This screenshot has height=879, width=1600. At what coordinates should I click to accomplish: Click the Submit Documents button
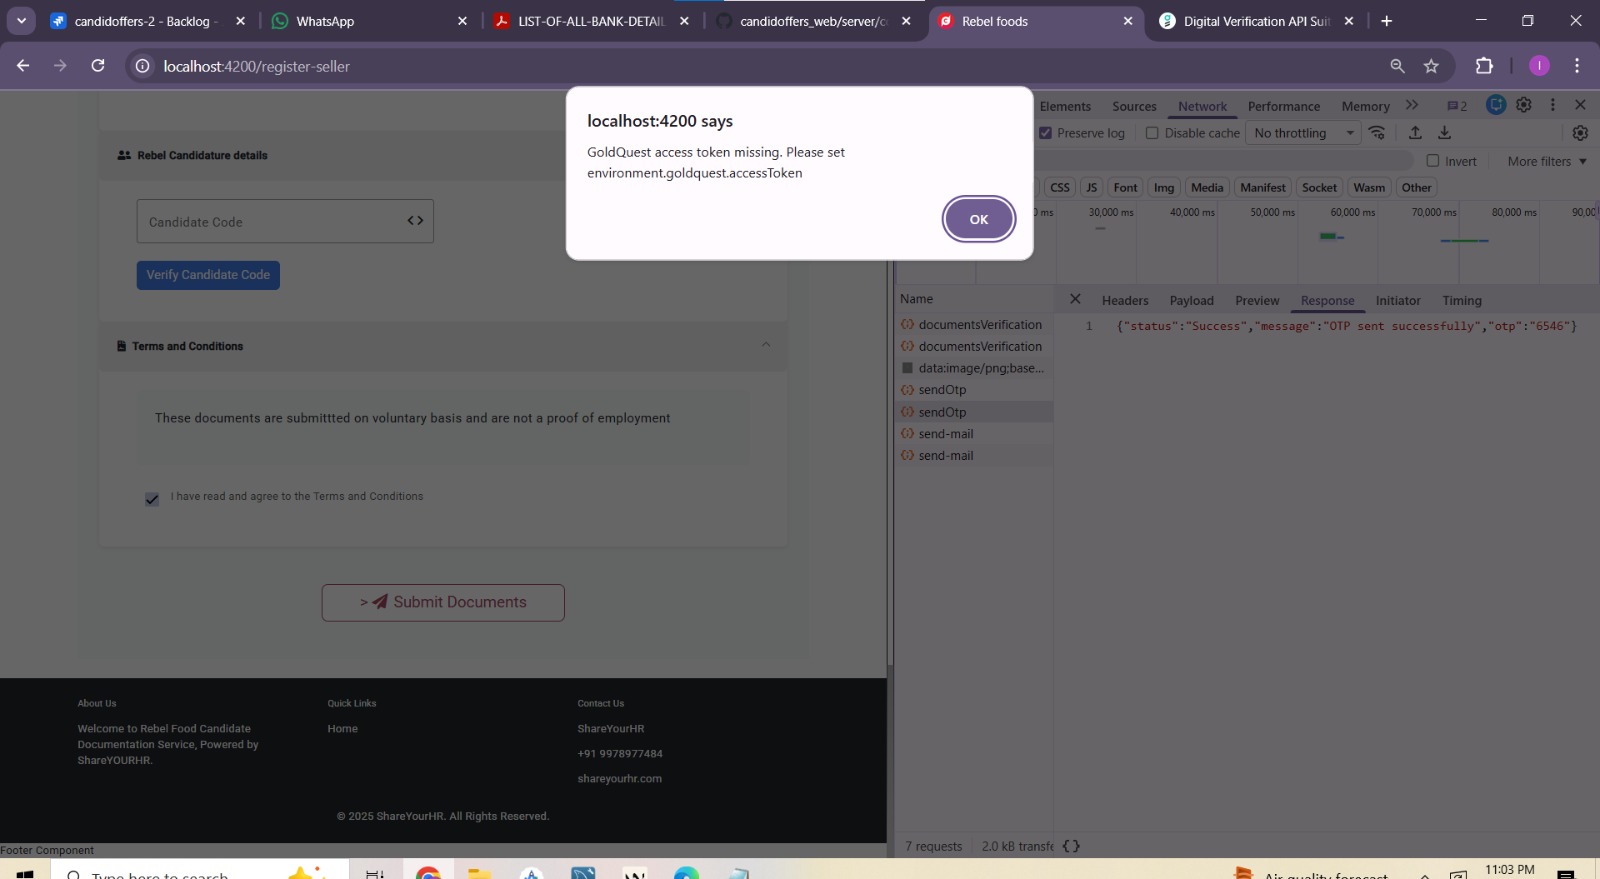coord(443,602)
